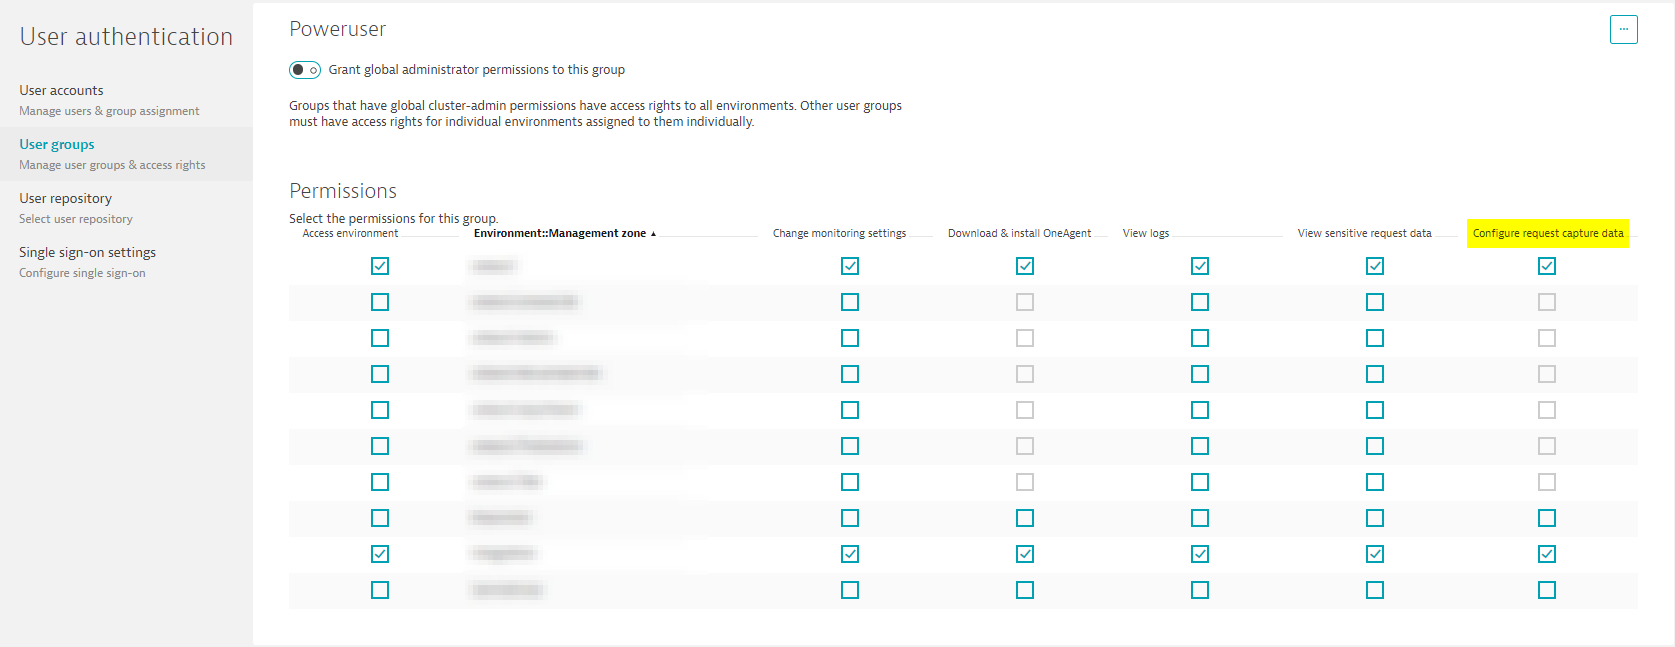Uncheck Configure request capture data, first row
This screenshot has height=647, width=1675.
[x=1547, y=266]
